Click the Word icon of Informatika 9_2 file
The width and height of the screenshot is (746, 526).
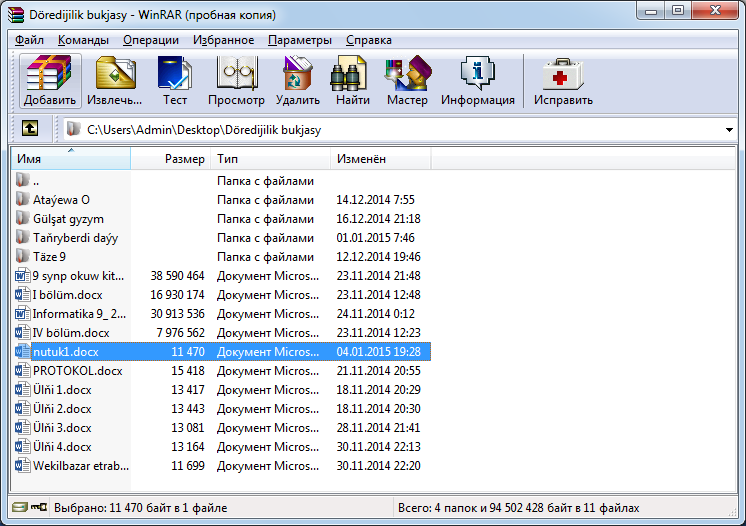(22, 313)
